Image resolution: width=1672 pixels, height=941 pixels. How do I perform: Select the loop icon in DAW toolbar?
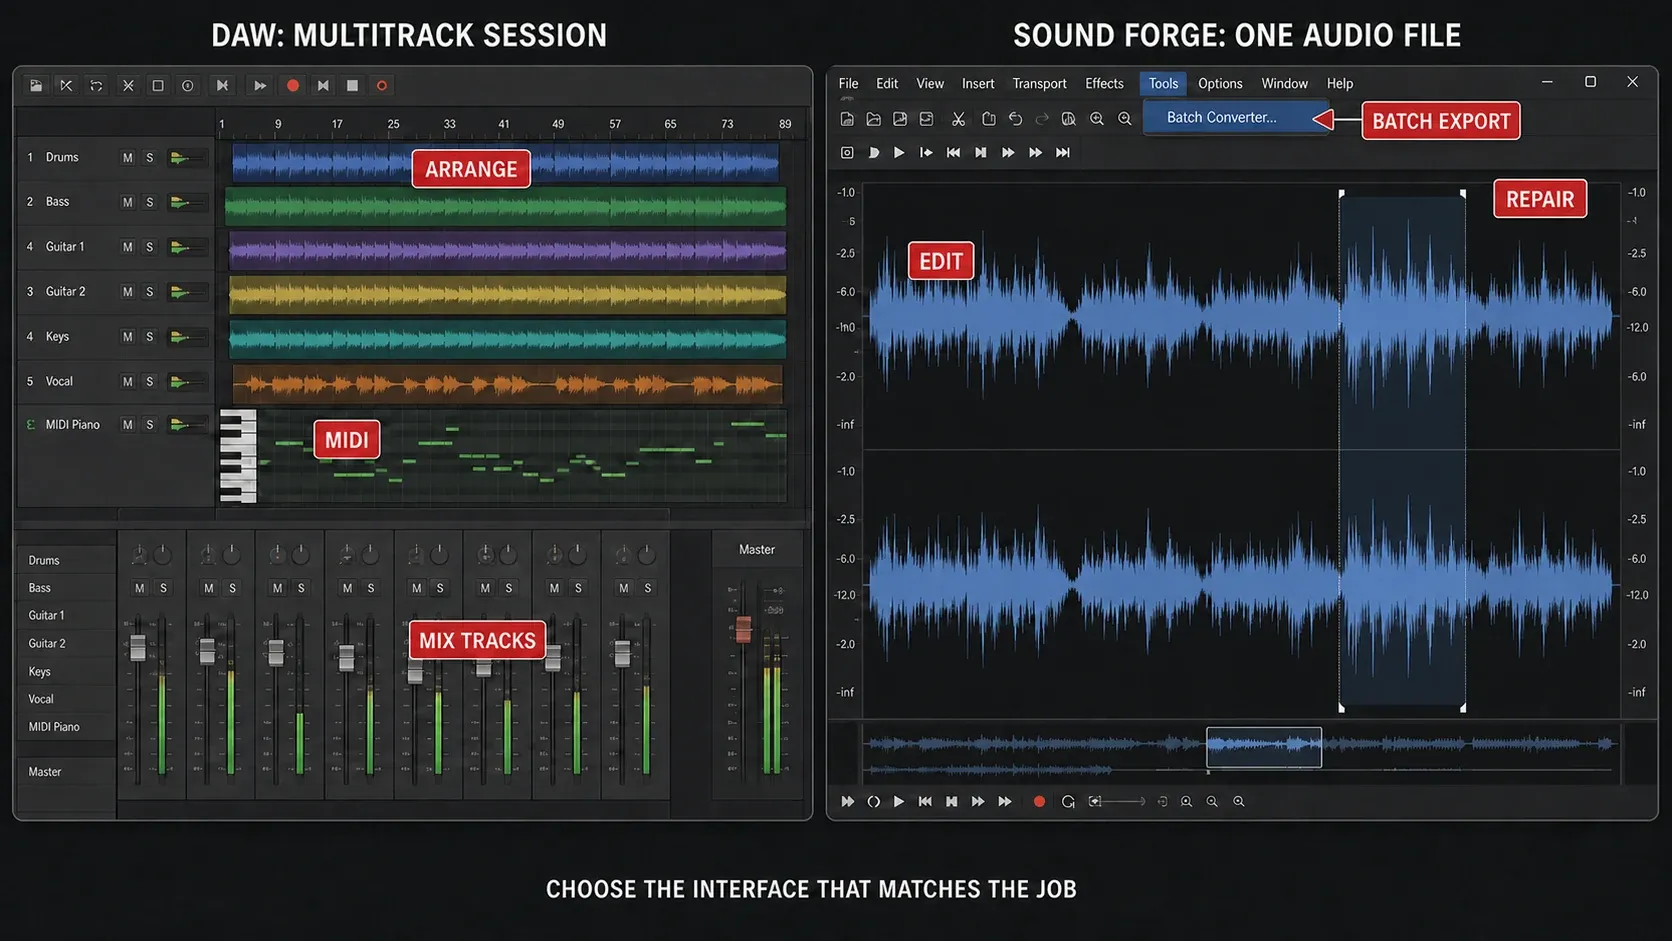[96, 86]
